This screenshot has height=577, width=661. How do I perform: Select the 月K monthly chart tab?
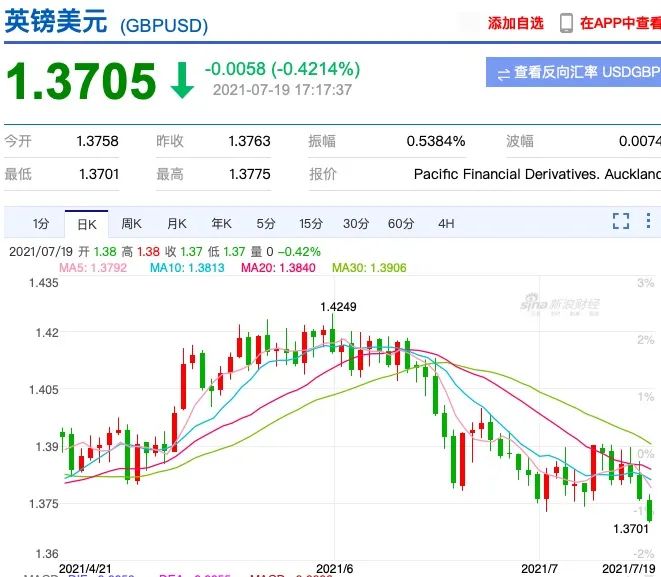[x=177, y=223]
